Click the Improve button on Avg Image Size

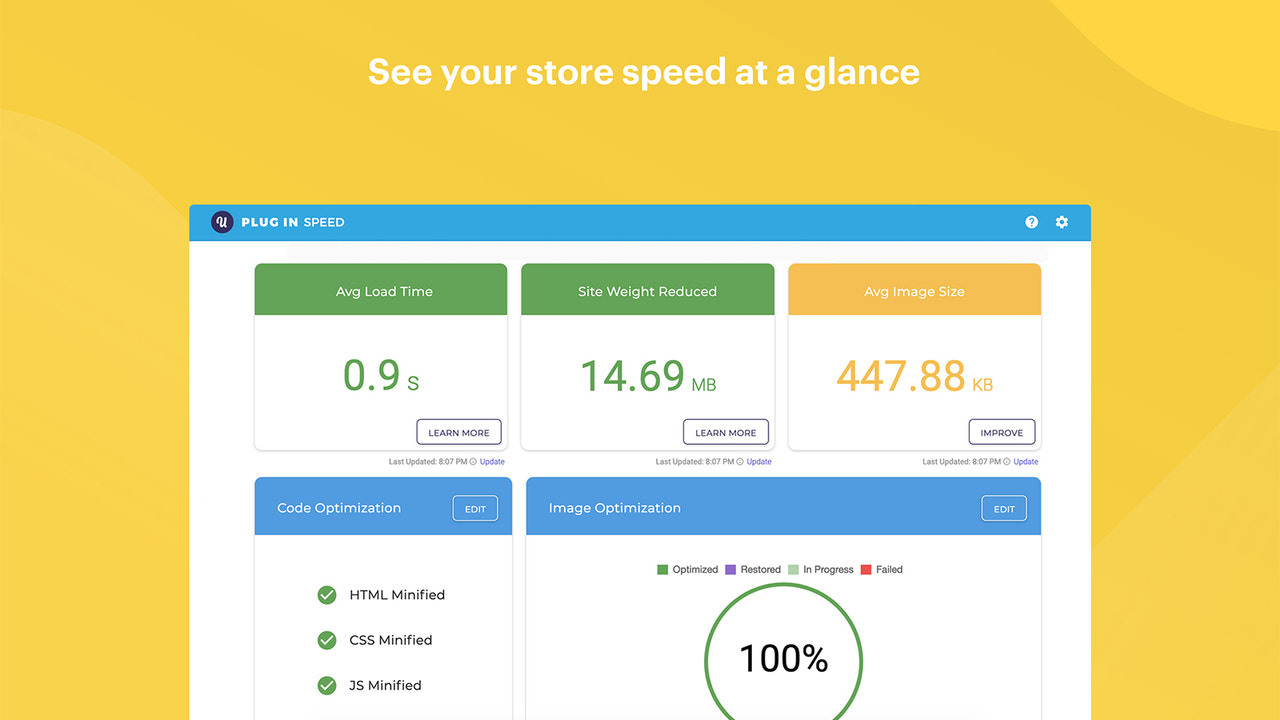1002,432
